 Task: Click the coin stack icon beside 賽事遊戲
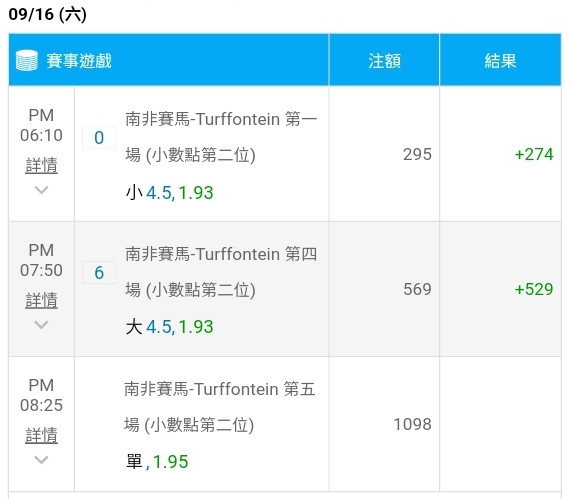(x=27, y=60)
